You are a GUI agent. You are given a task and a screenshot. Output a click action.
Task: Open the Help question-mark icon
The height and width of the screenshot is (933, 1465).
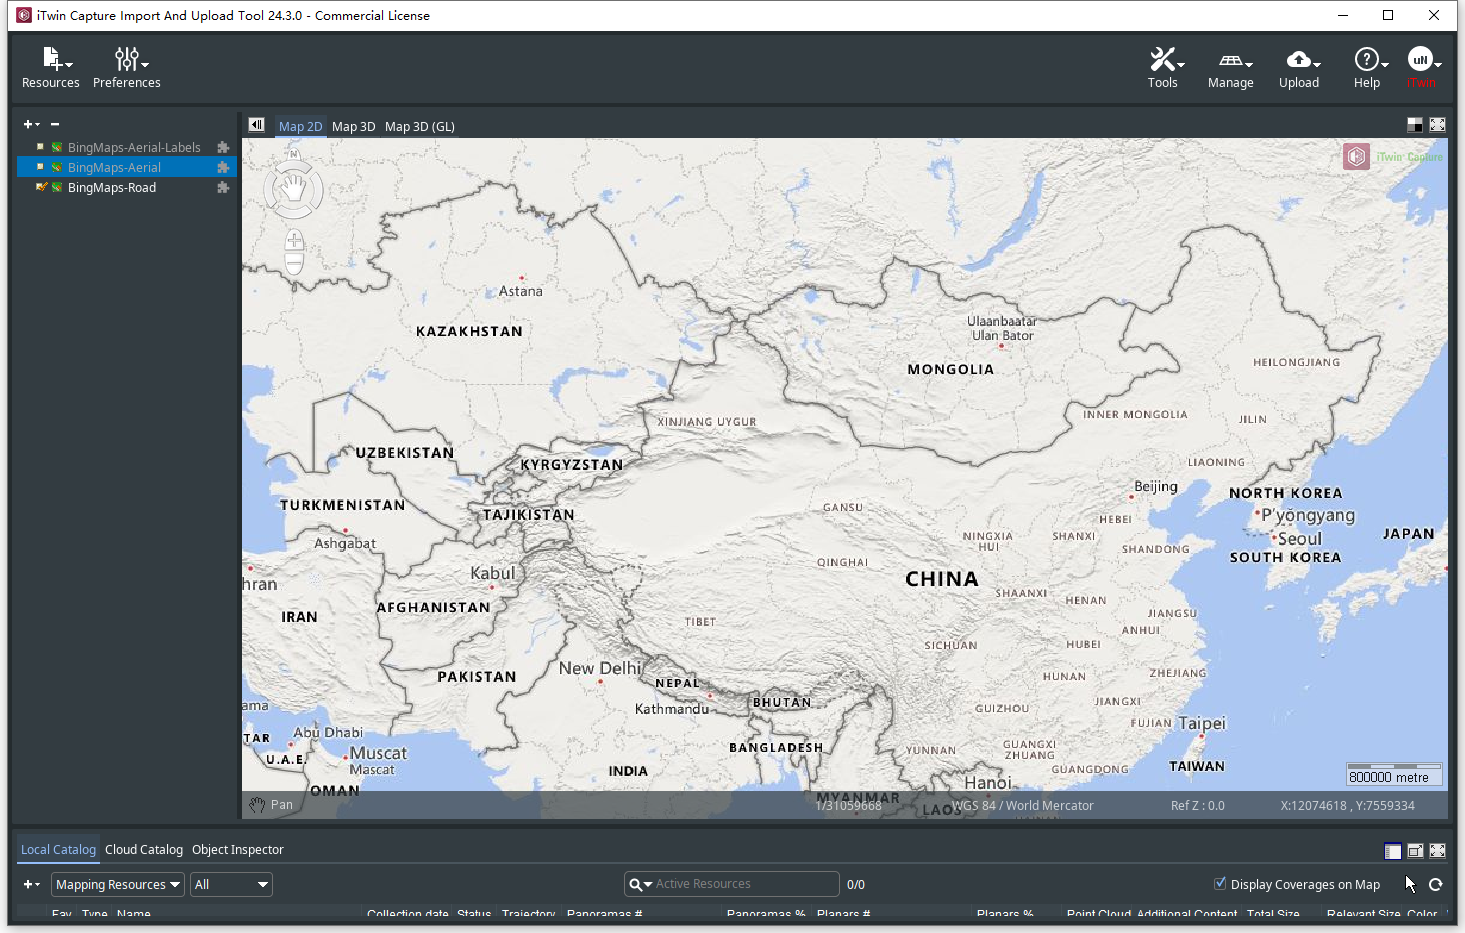point(1366,59)
